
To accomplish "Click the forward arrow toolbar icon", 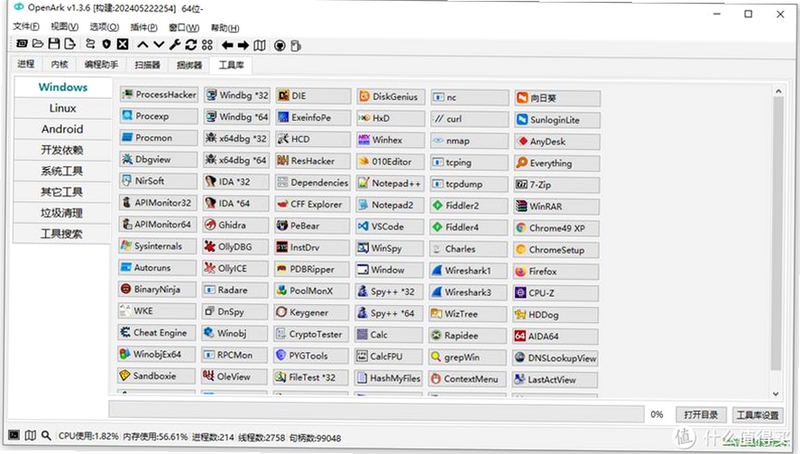I will click(x=243, y=45).
